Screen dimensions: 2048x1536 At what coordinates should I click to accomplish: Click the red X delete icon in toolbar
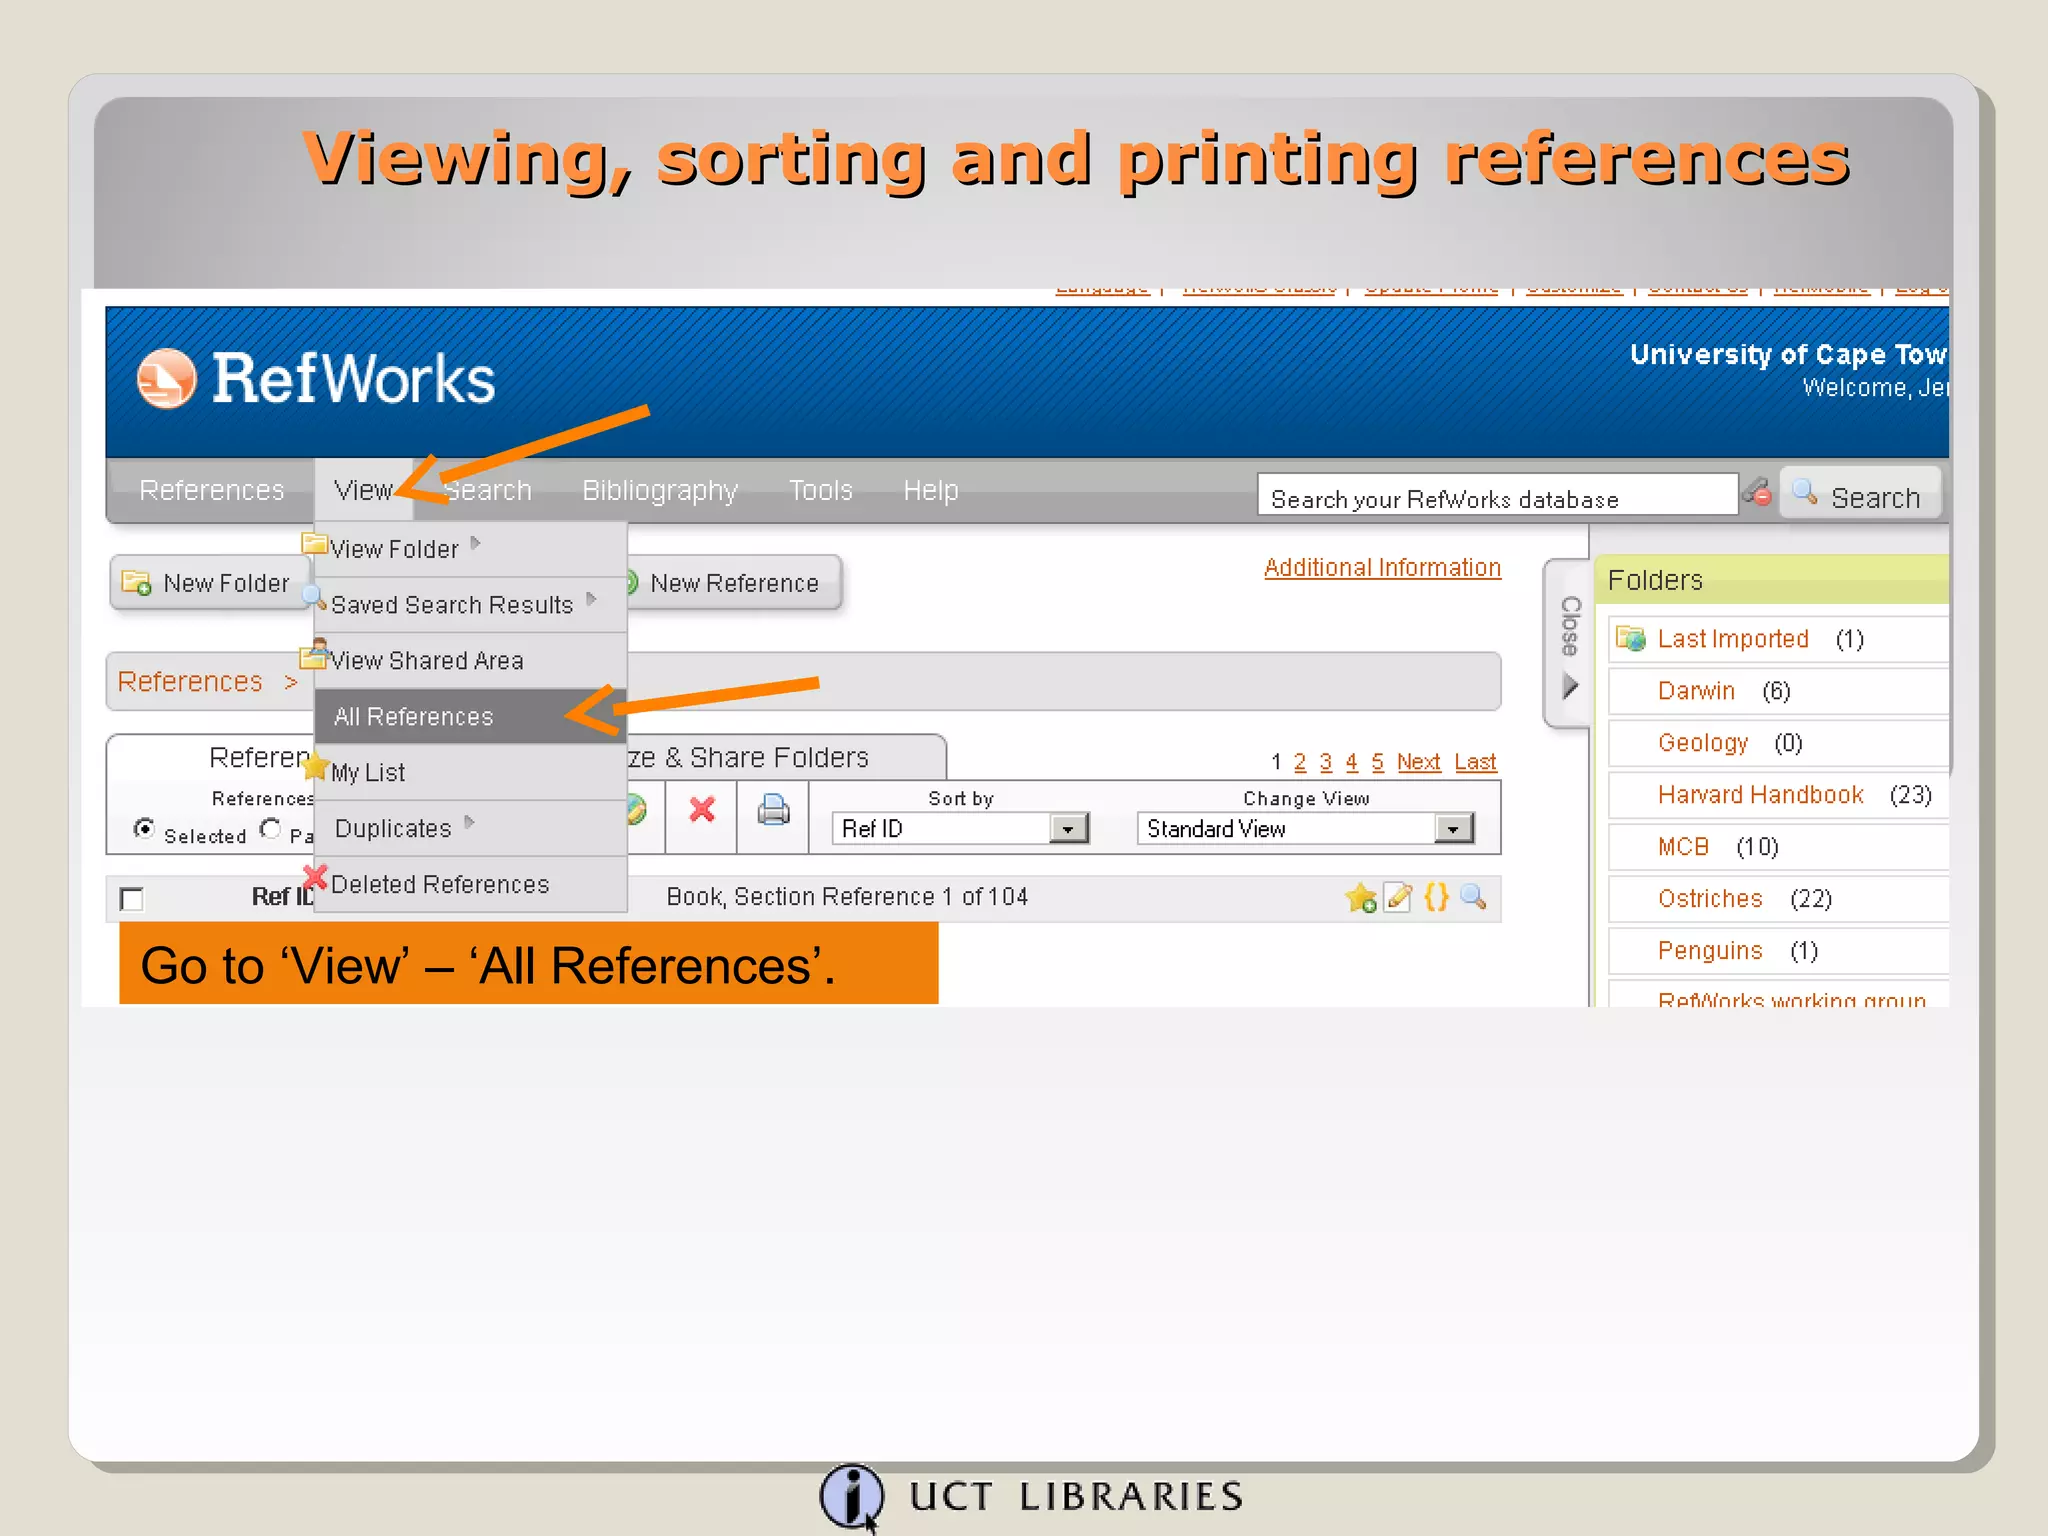click(x=702, y=810)
